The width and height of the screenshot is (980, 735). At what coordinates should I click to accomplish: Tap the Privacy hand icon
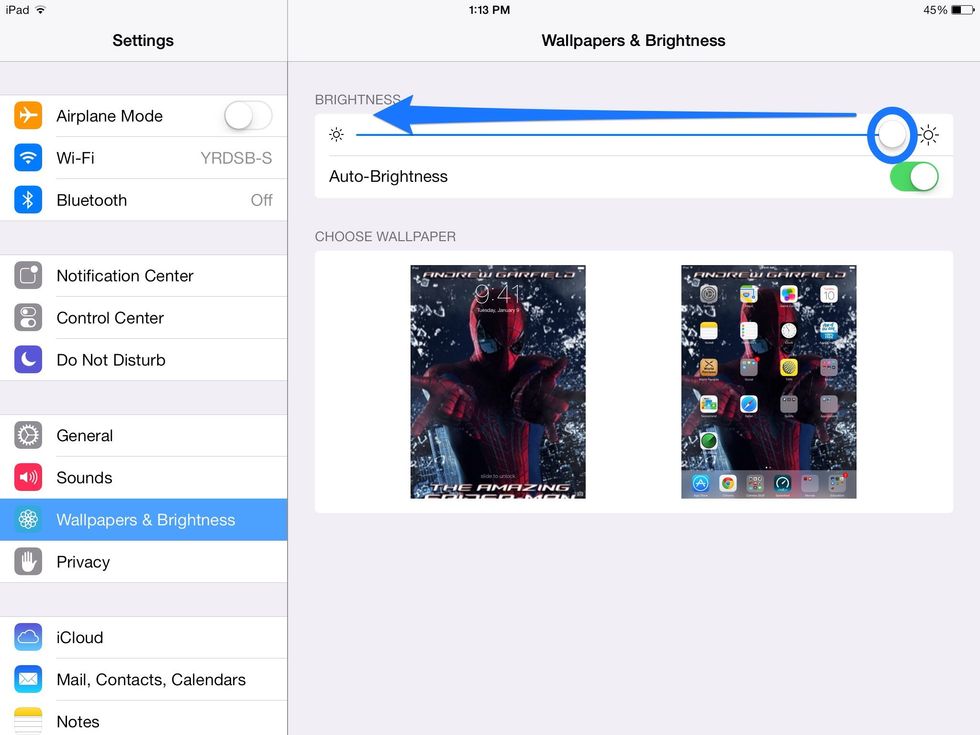point(28,562)
